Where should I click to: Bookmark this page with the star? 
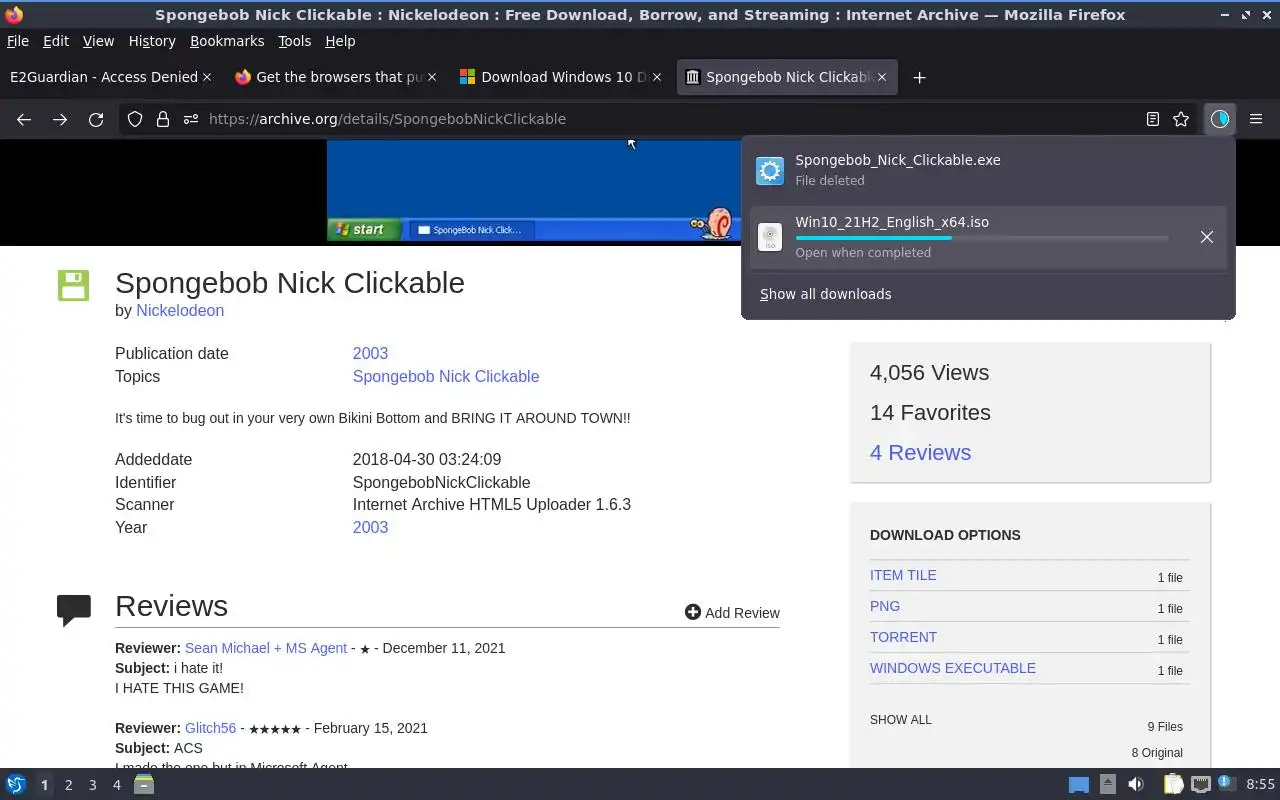(1181, 119)
